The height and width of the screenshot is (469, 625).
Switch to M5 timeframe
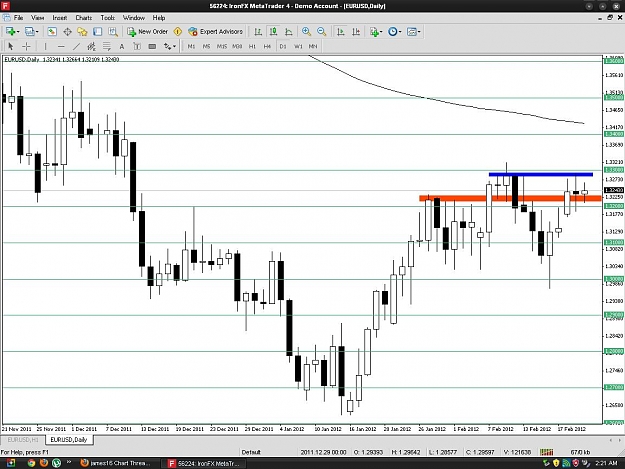[x=206, y=46]
